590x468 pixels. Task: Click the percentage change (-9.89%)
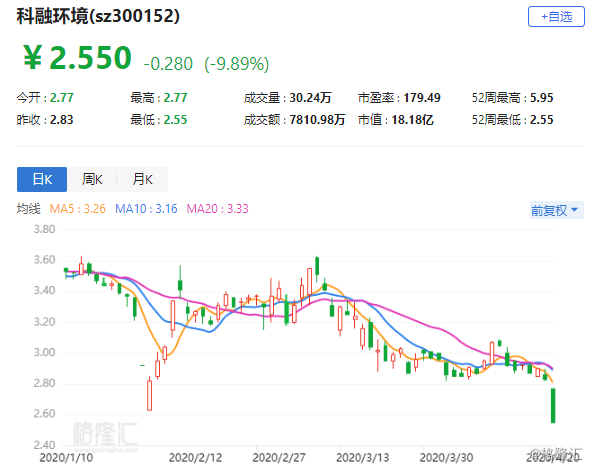click(x=237, y=64)
